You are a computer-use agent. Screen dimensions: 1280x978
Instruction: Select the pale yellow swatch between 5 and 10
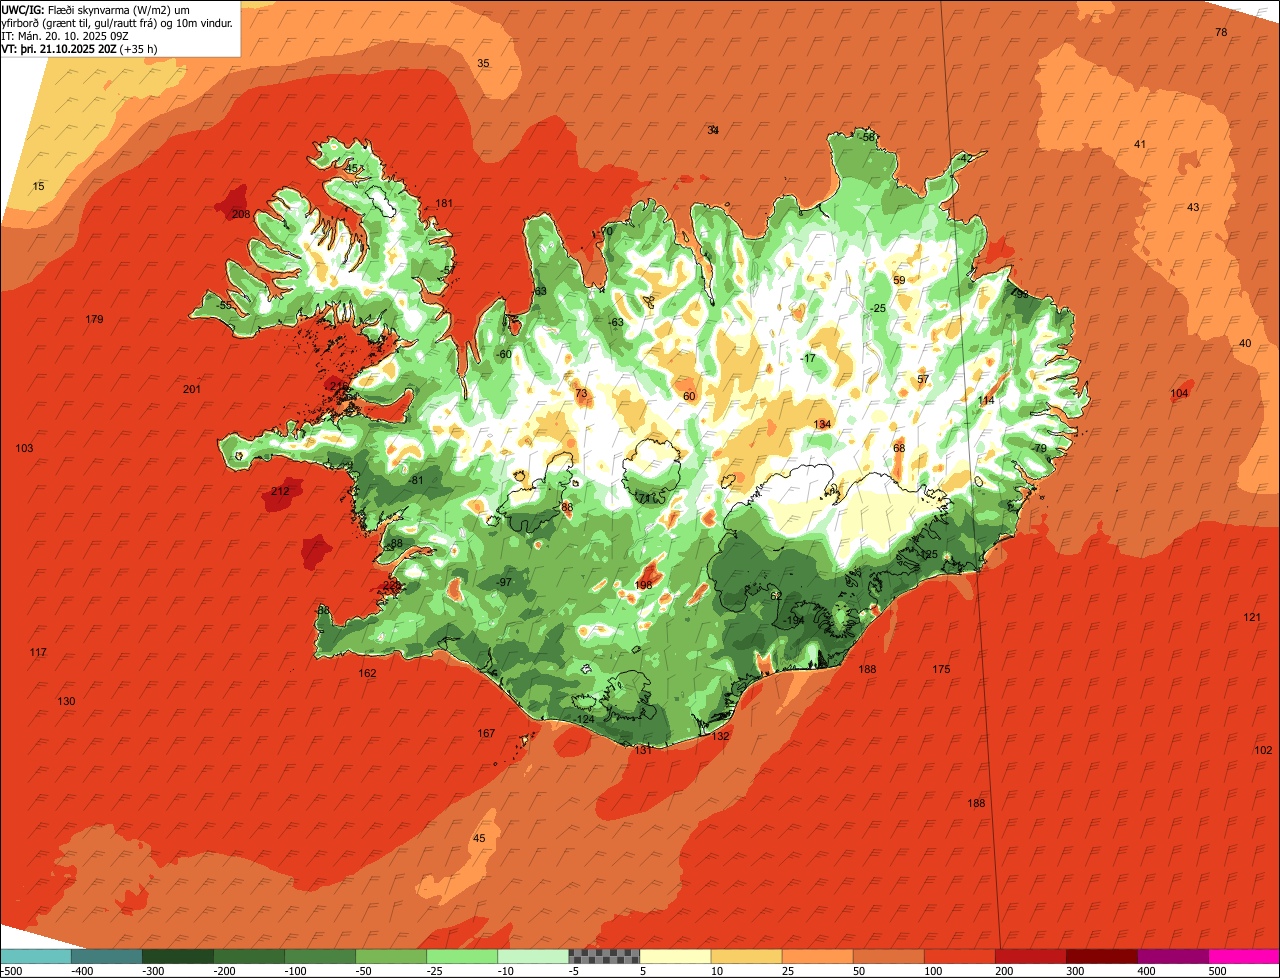(x=675, y=956)
